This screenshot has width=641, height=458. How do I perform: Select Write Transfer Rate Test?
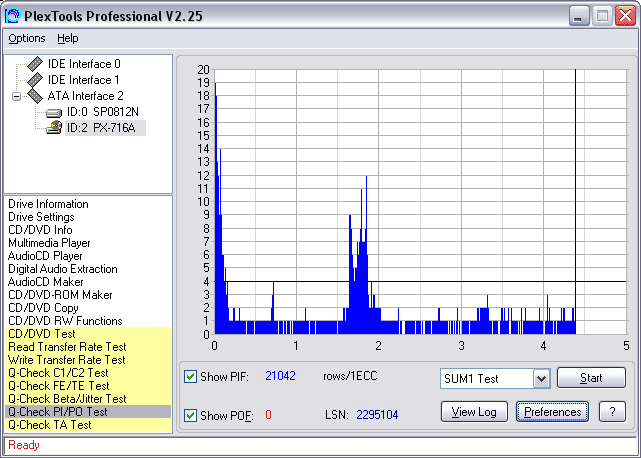[x=88, y=360]
